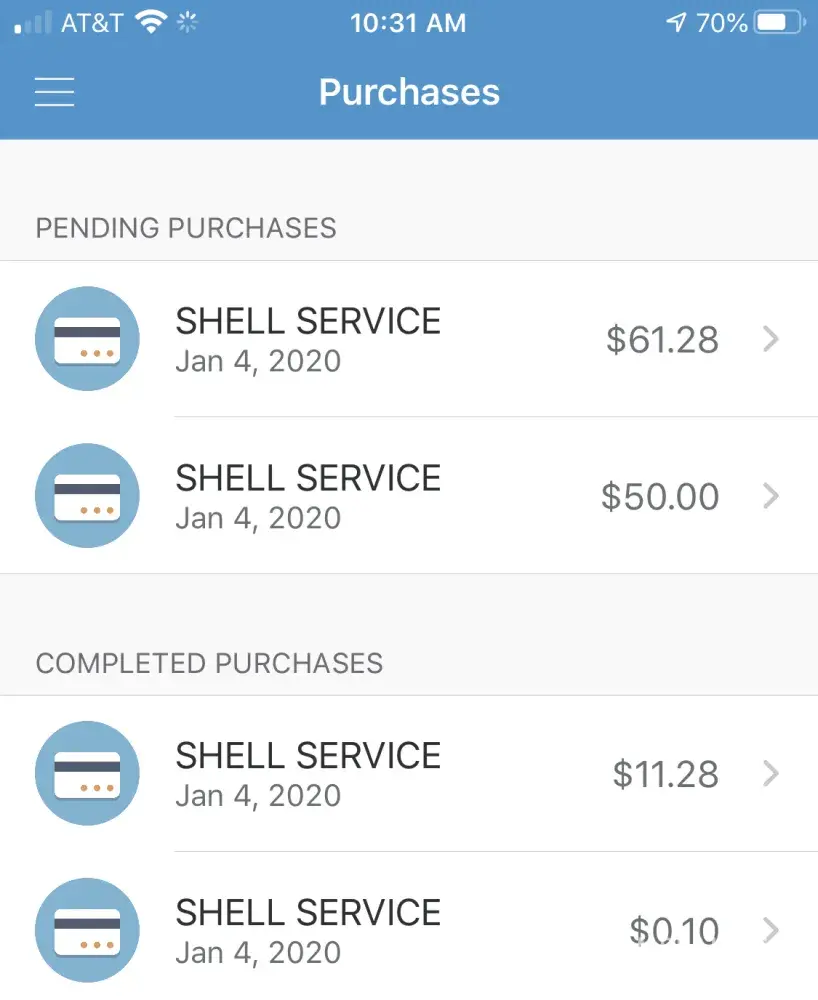Expand the $61.28 purchase chevron
The width and height of the screenshot is (818, 1000).
click(x=770, y=339)
